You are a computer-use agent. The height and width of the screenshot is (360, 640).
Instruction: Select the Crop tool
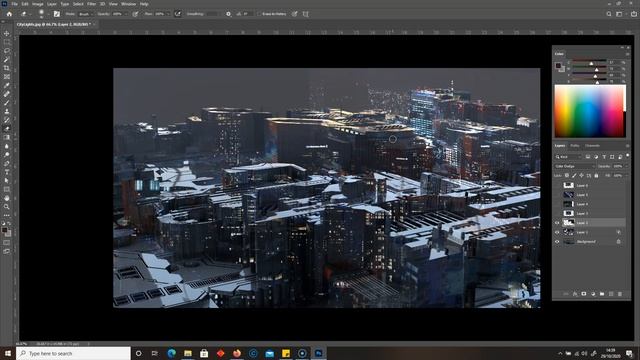coord(7,68)
